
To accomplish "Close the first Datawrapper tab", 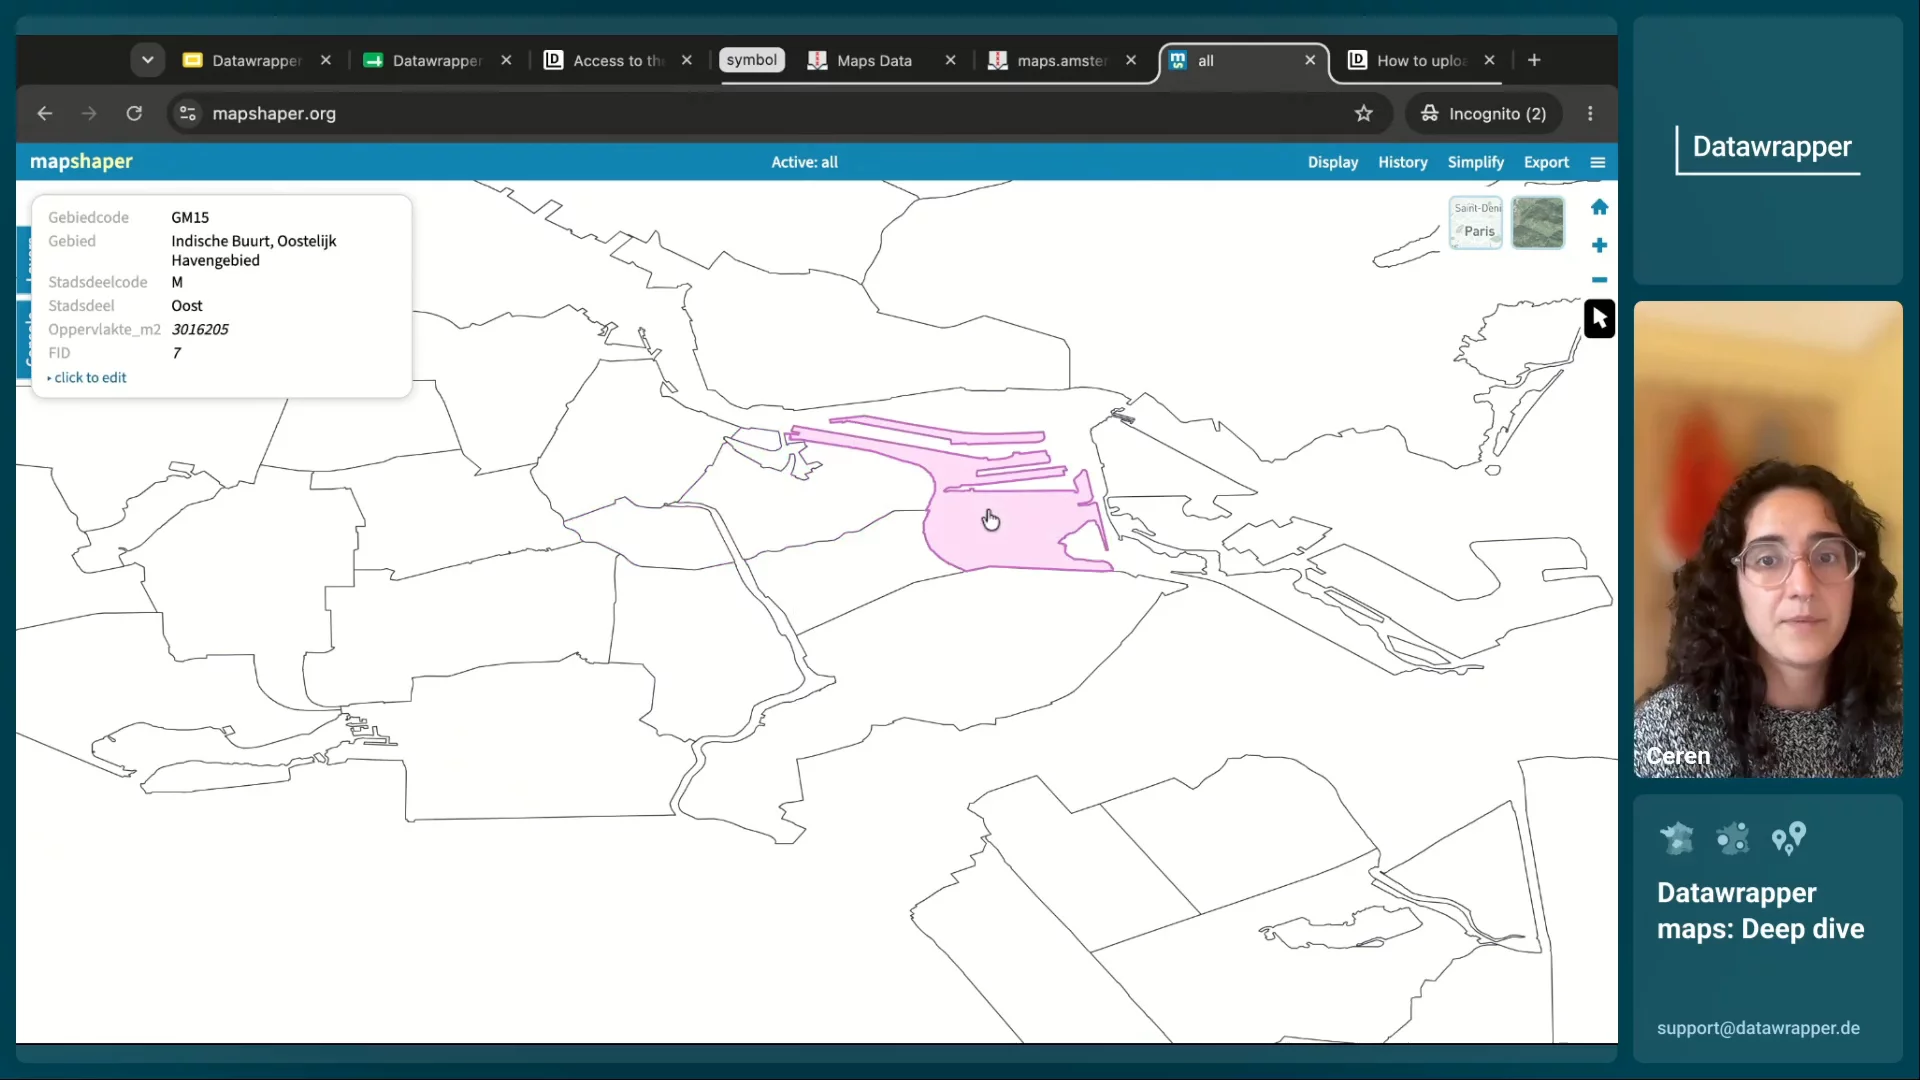I will (x=325, y=60).
